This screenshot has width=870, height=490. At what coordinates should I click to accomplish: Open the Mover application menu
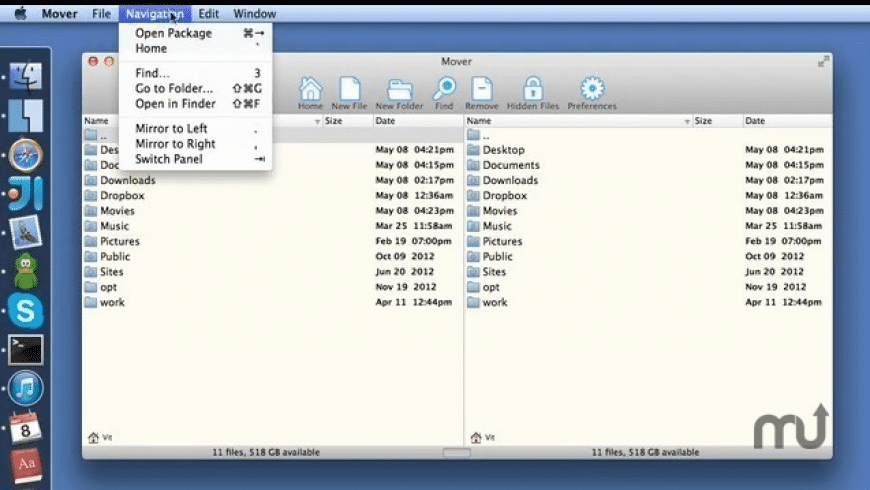click(x=59, y=13)
